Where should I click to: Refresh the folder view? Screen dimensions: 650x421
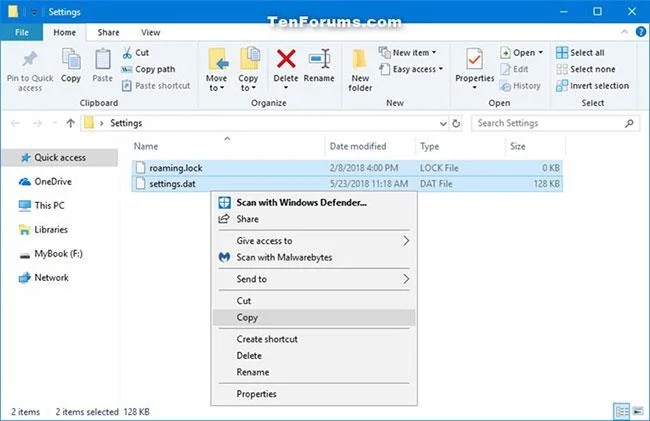point(456,123)
